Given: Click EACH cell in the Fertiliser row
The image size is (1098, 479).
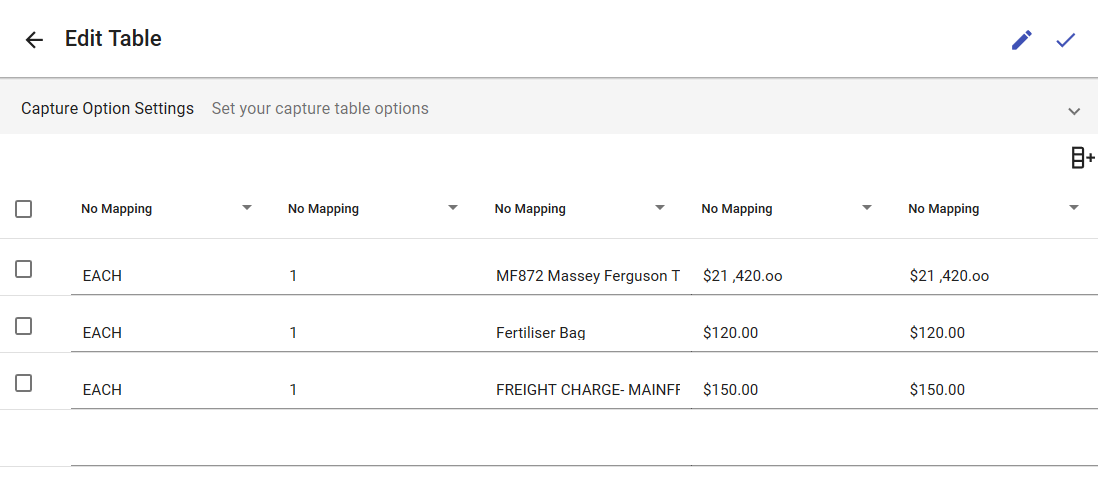Looking at the screenshot, I should click(170, 333).
